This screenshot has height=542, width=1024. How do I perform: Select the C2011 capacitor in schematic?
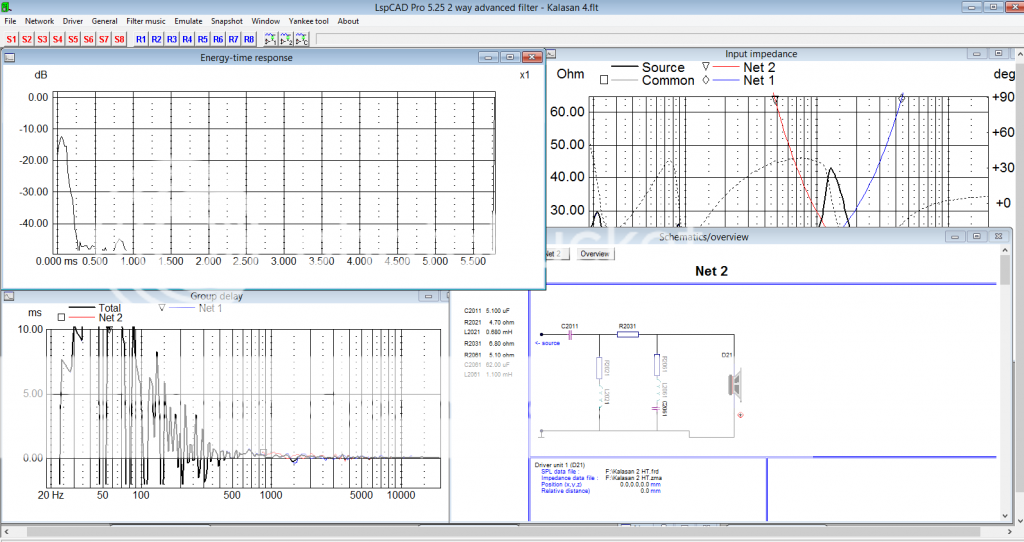(x=569, y=334)
